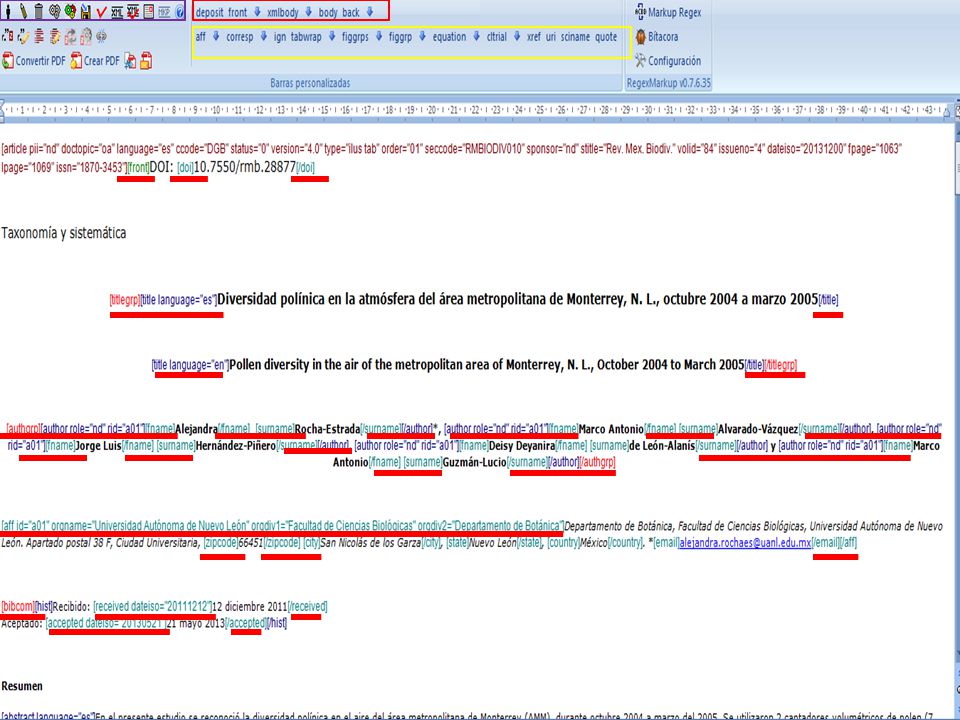Screen dimensions: 960x720
Task: Expand the arrow after the xmlbody tag
Action: [x=309, y=12]
